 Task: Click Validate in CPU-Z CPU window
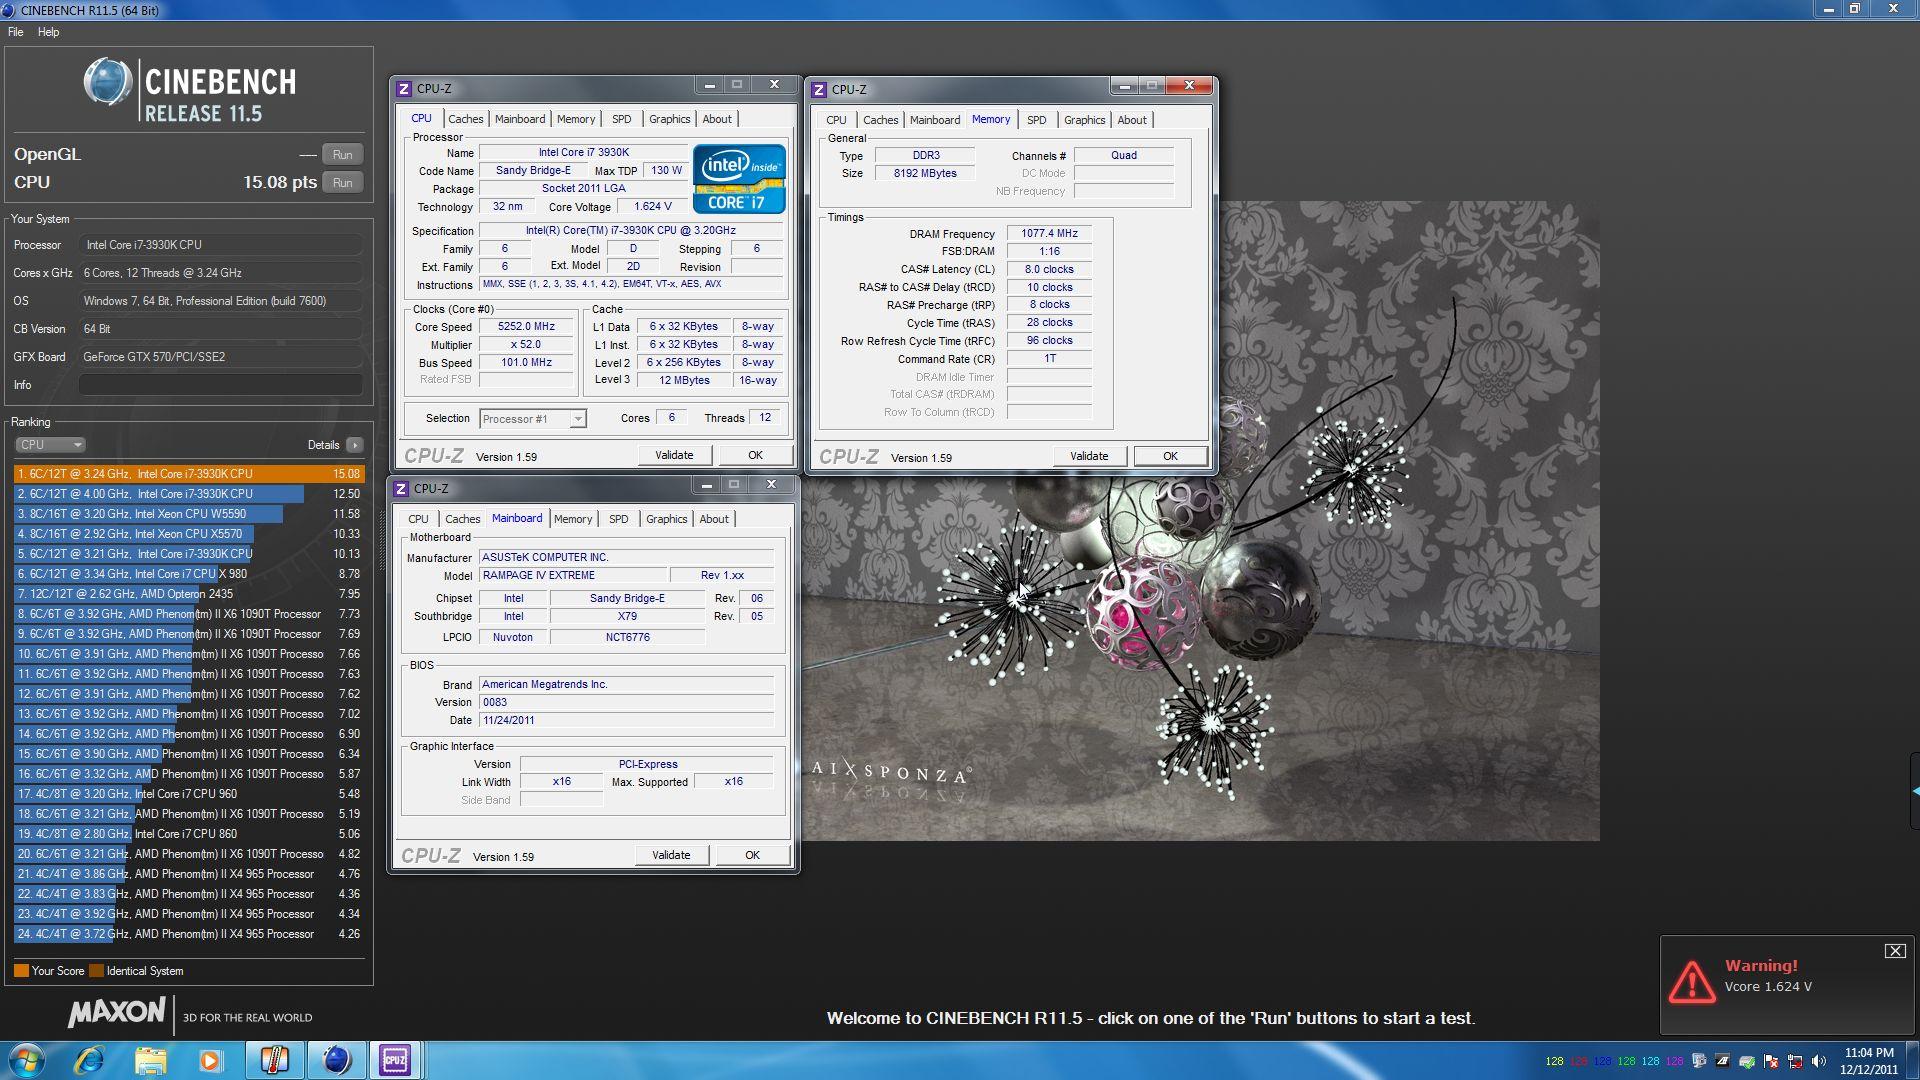[674, 455]
